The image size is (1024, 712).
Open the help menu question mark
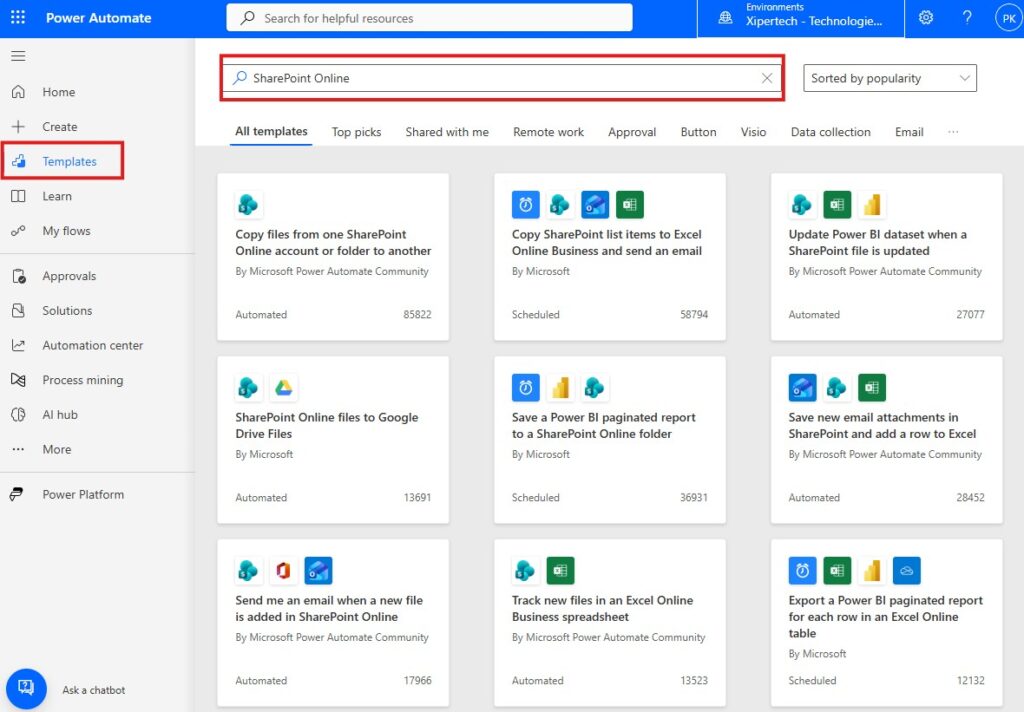click(966, 17)
